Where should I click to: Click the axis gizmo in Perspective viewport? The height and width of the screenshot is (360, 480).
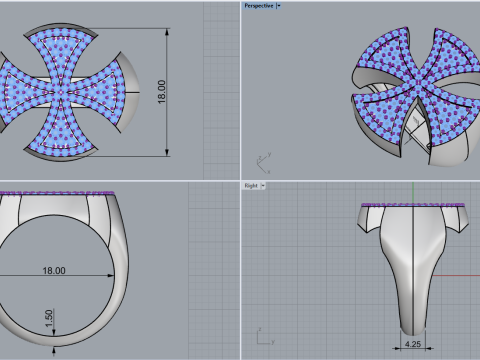click(263, 163)
